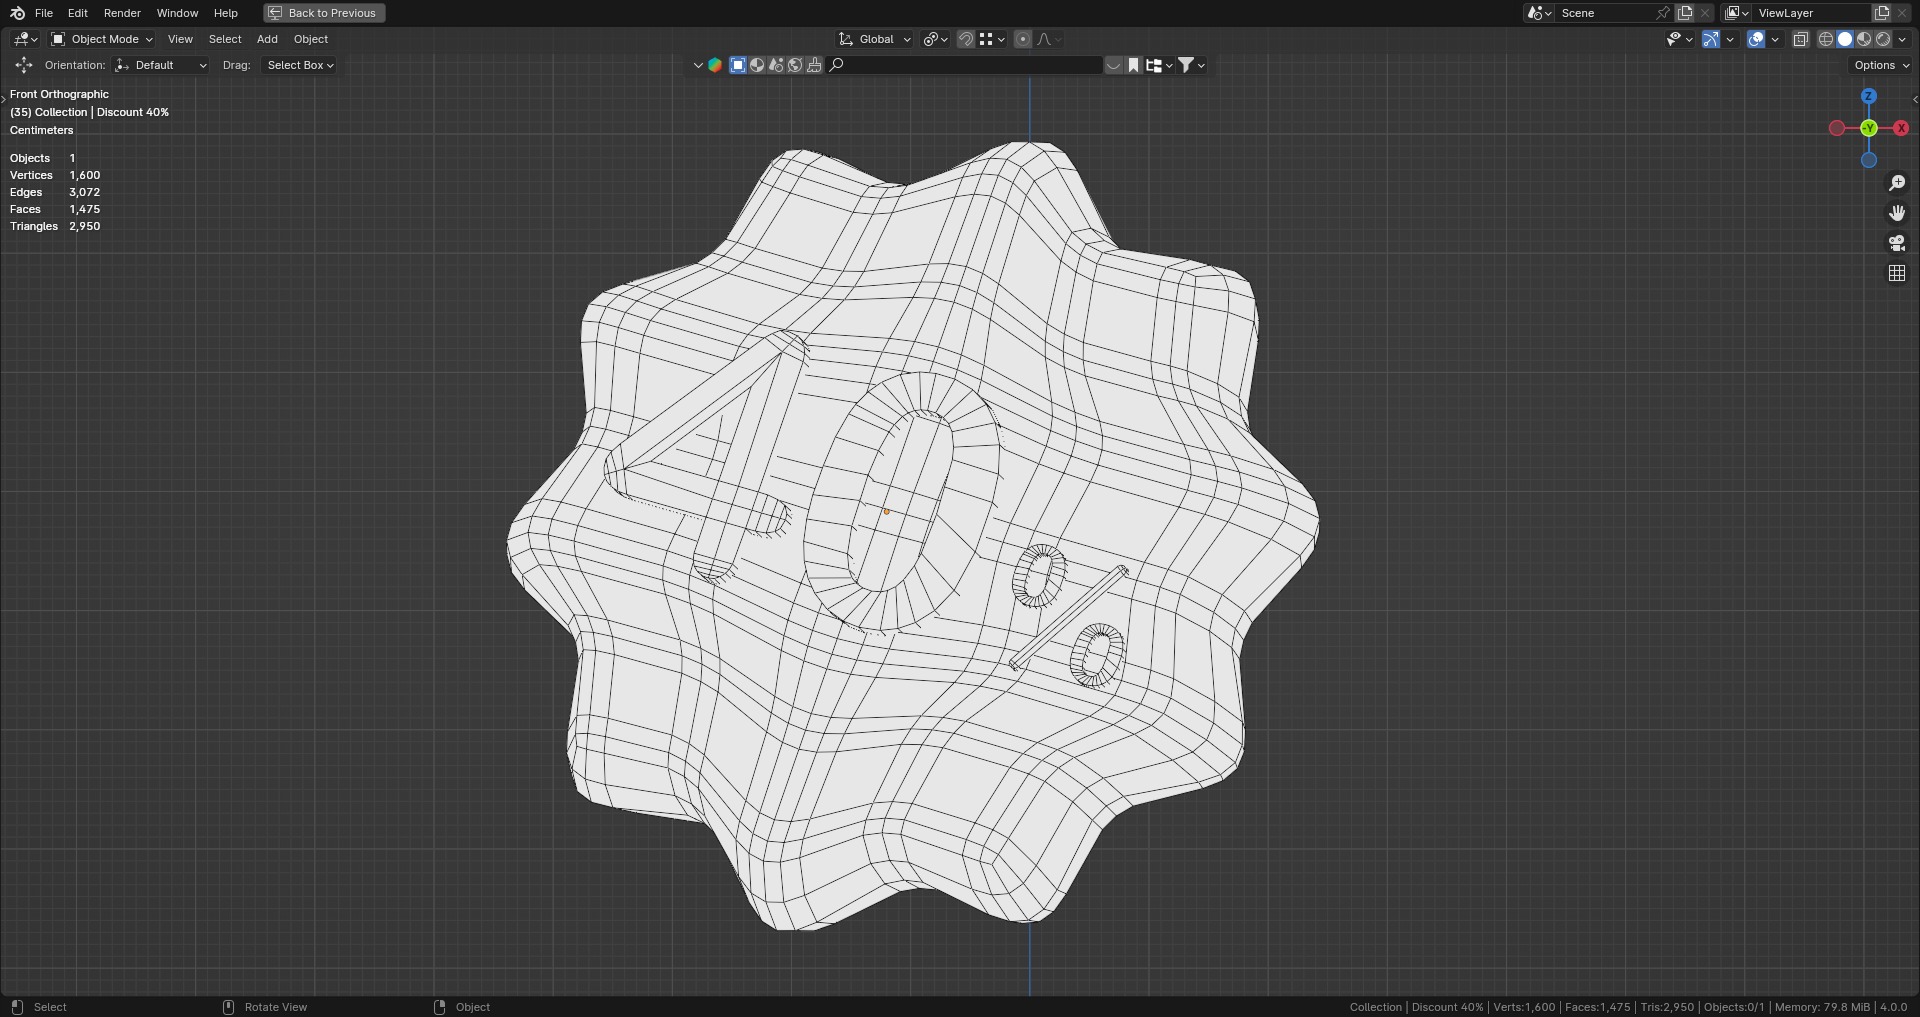Toggle the blue selected square filter icon
Image resolution: width=1920 pixels, height=1017 pixels.
point(738,65)
